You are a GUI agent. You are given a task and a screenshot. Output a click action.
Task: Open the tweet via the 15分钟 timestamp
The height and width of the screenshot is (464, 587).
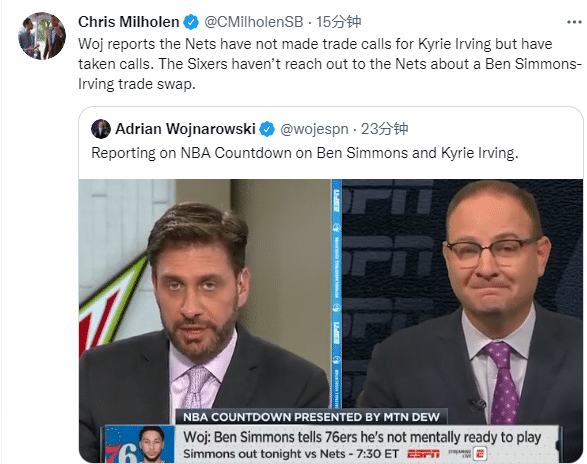point(338,22)
